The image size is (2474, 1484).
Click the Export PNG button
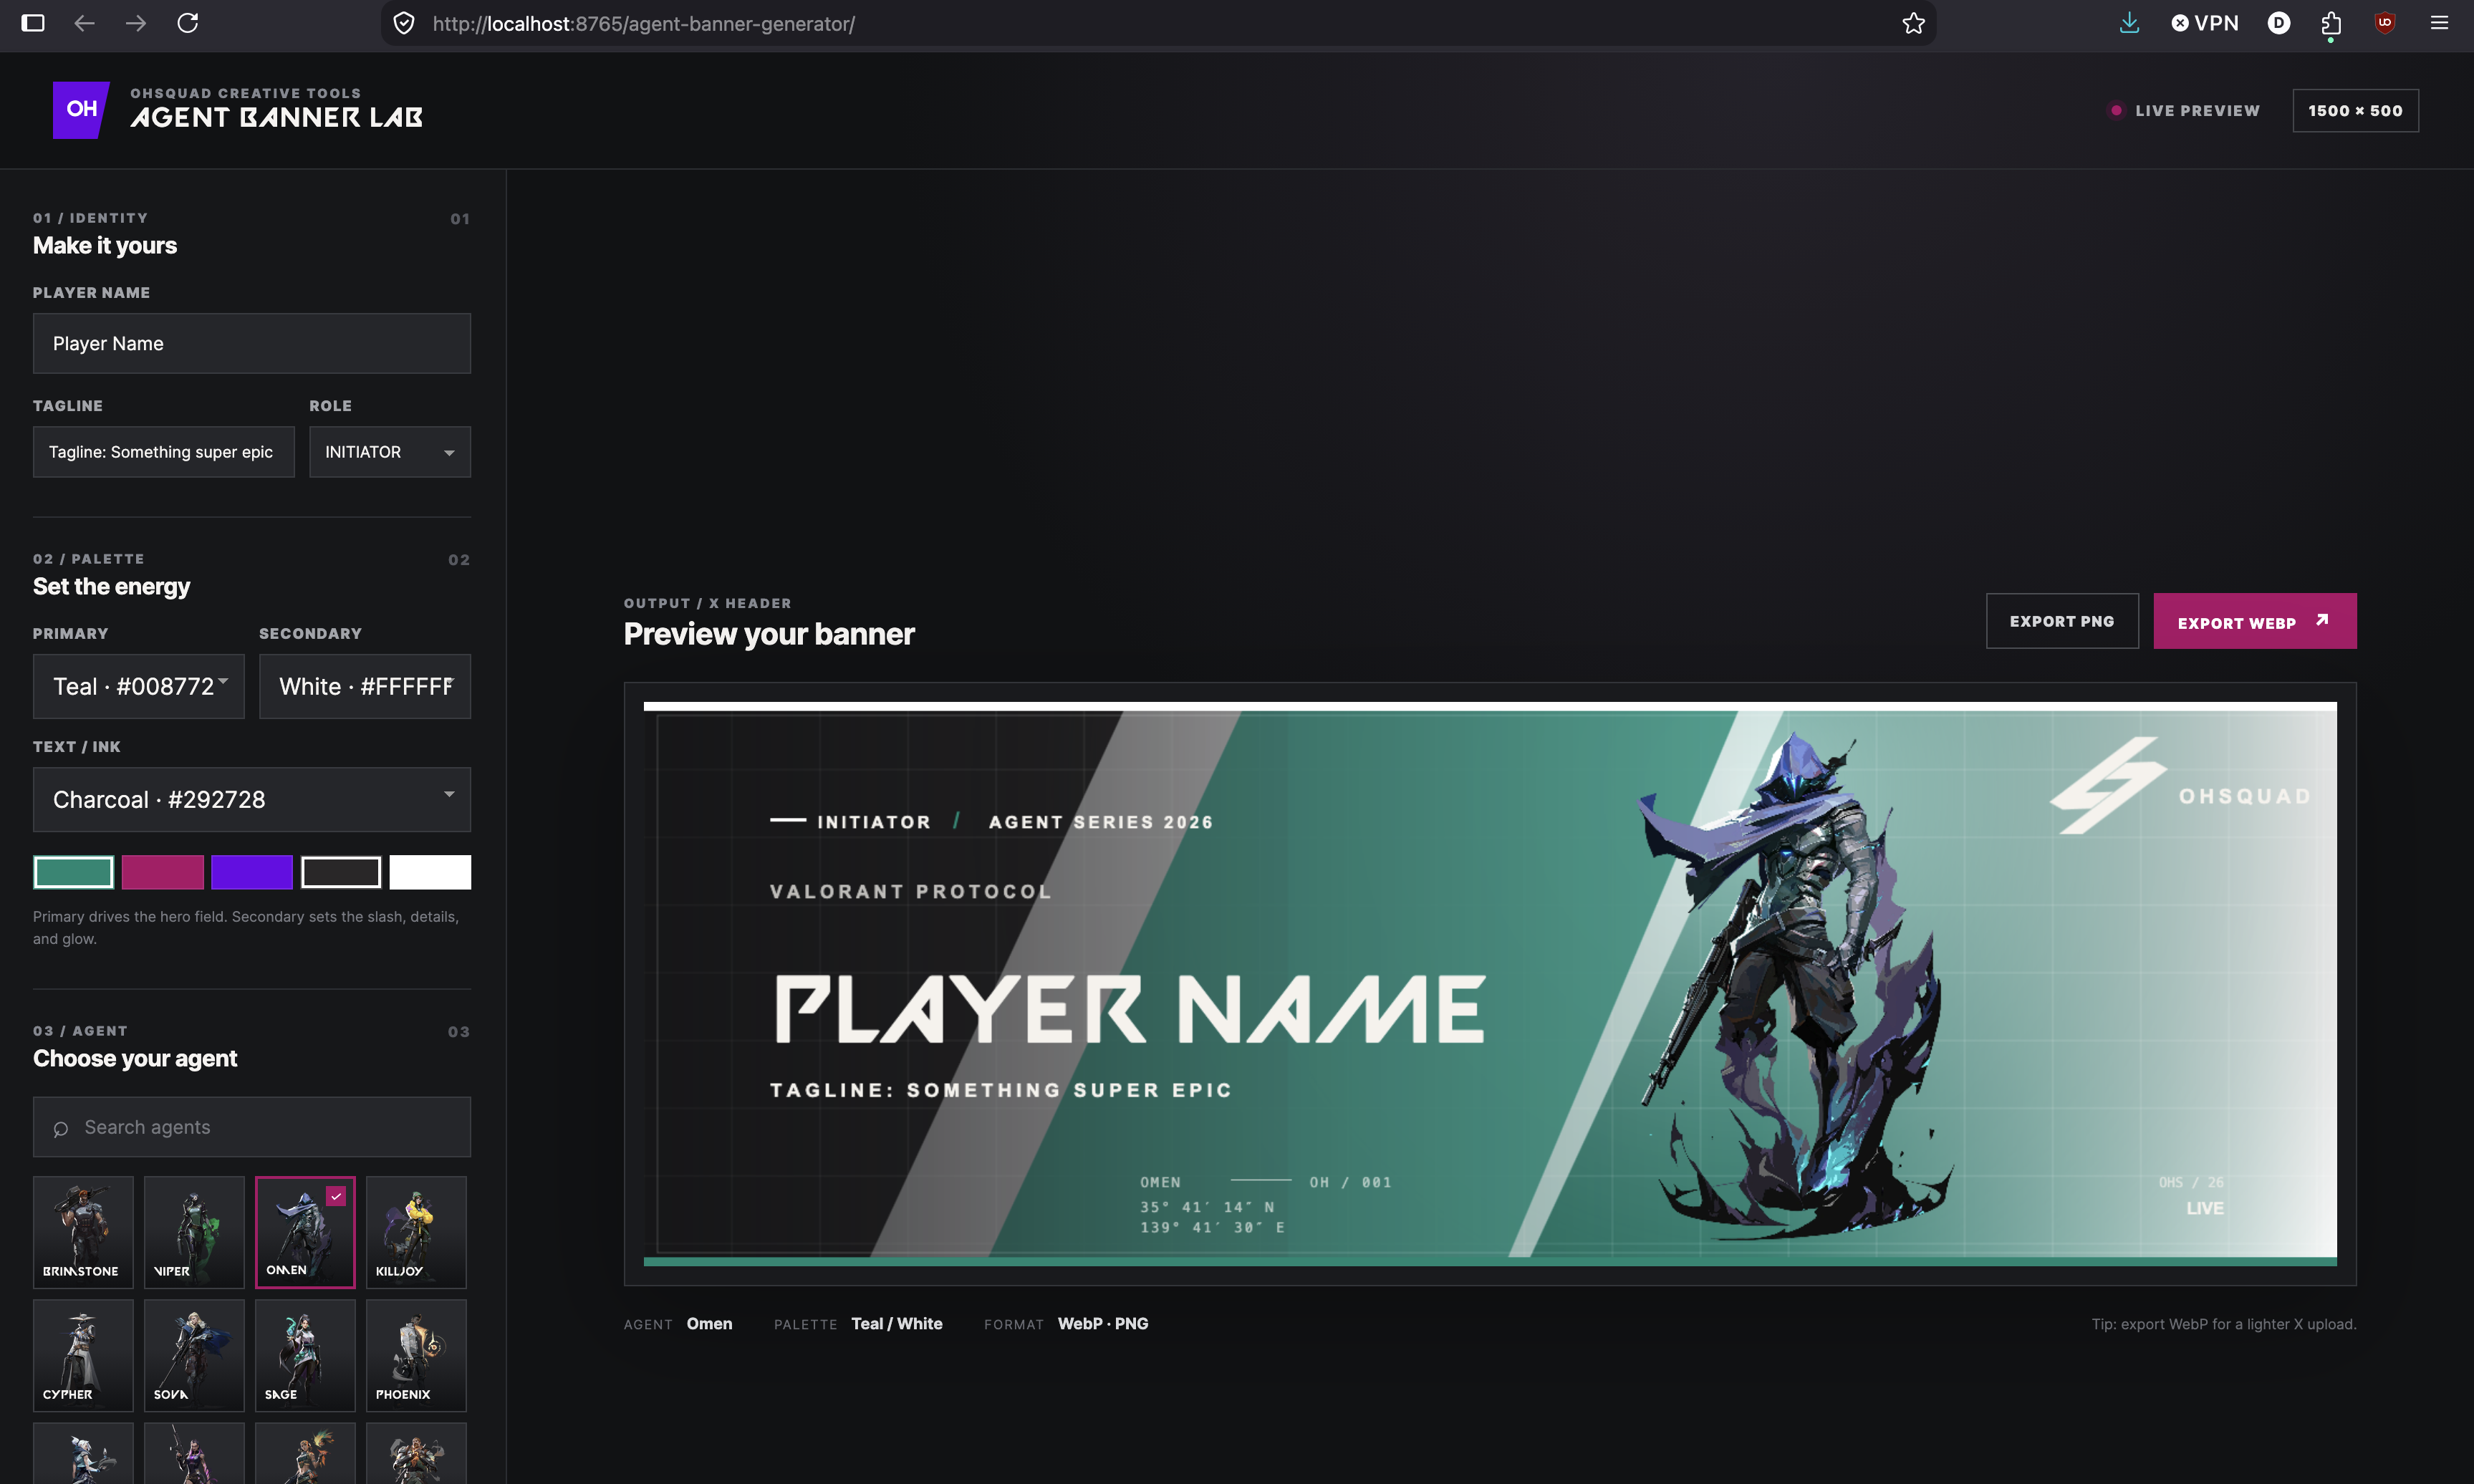coord(2062,621)
